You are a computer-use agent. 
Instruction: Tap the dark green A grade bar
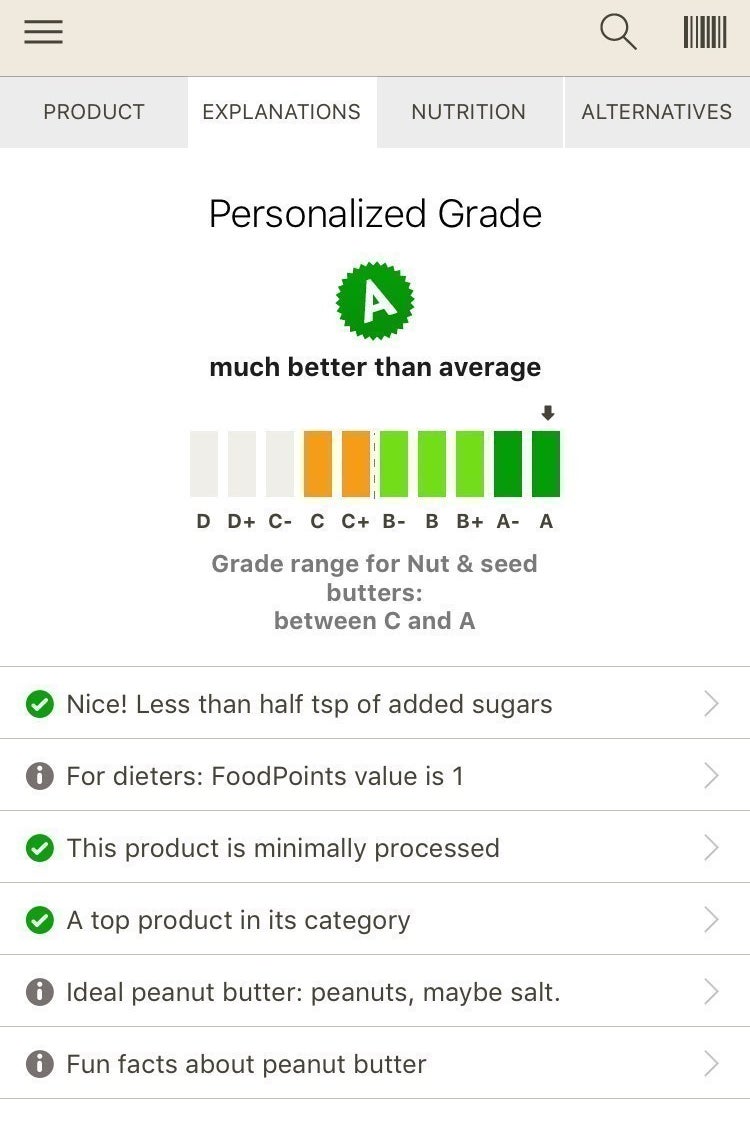(545, 463)
